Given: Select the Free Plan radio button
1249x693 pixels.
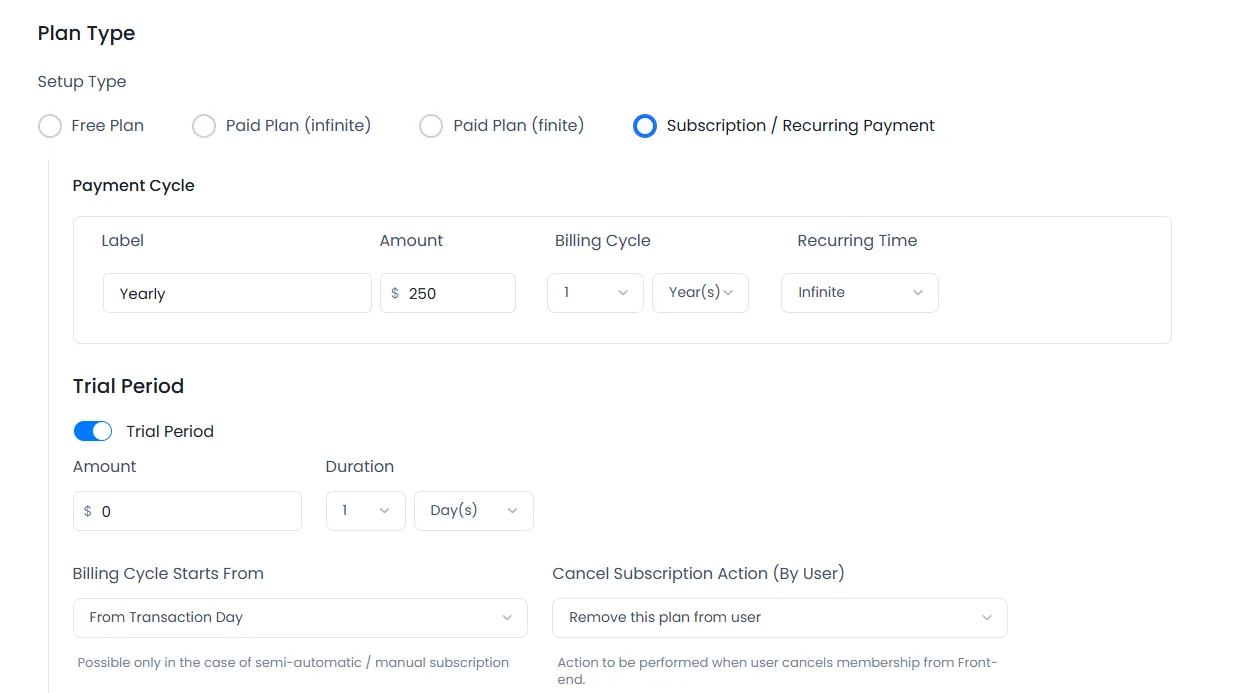Looking at the screenshot, I should [x=50, y=125].
